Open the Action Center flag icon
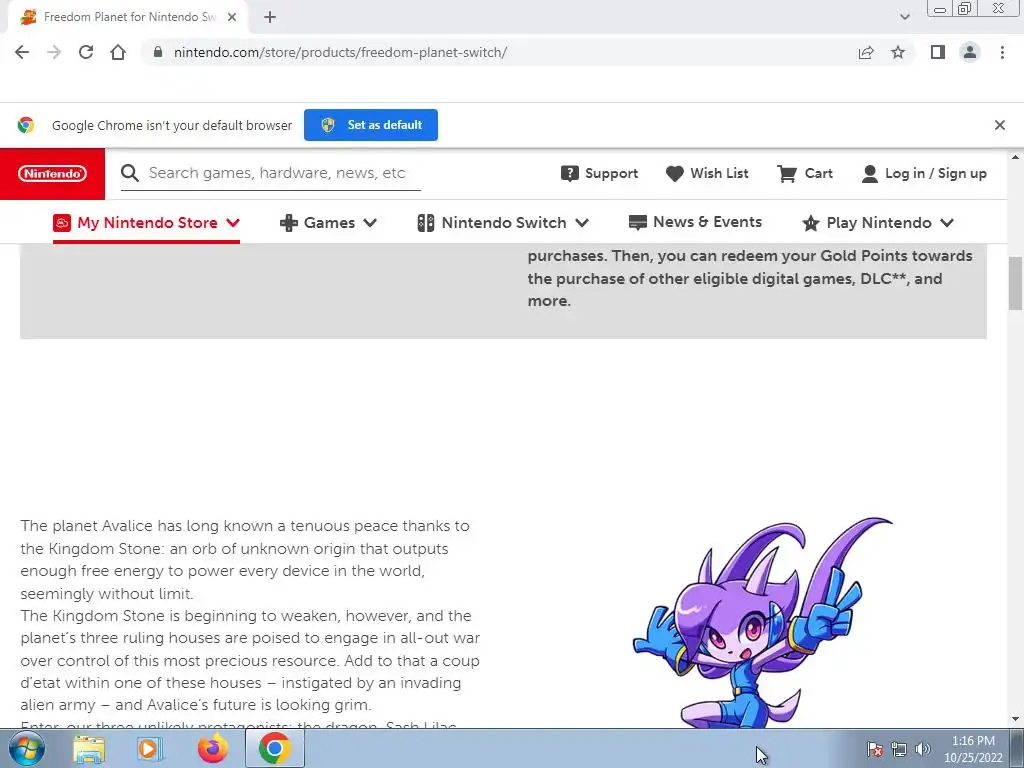 click(875, 749)
